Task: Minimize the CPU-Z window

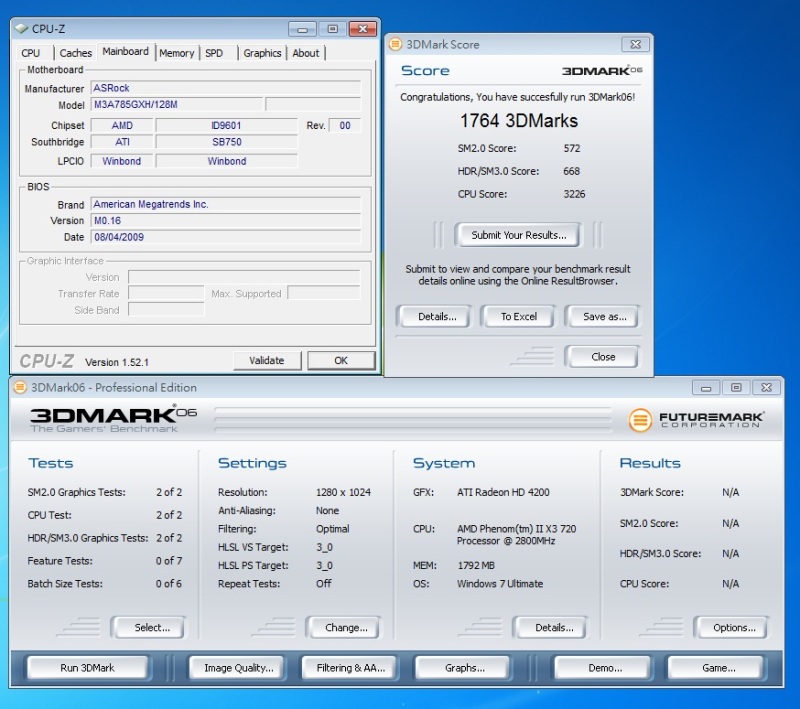Action: (x=302, y=29)
